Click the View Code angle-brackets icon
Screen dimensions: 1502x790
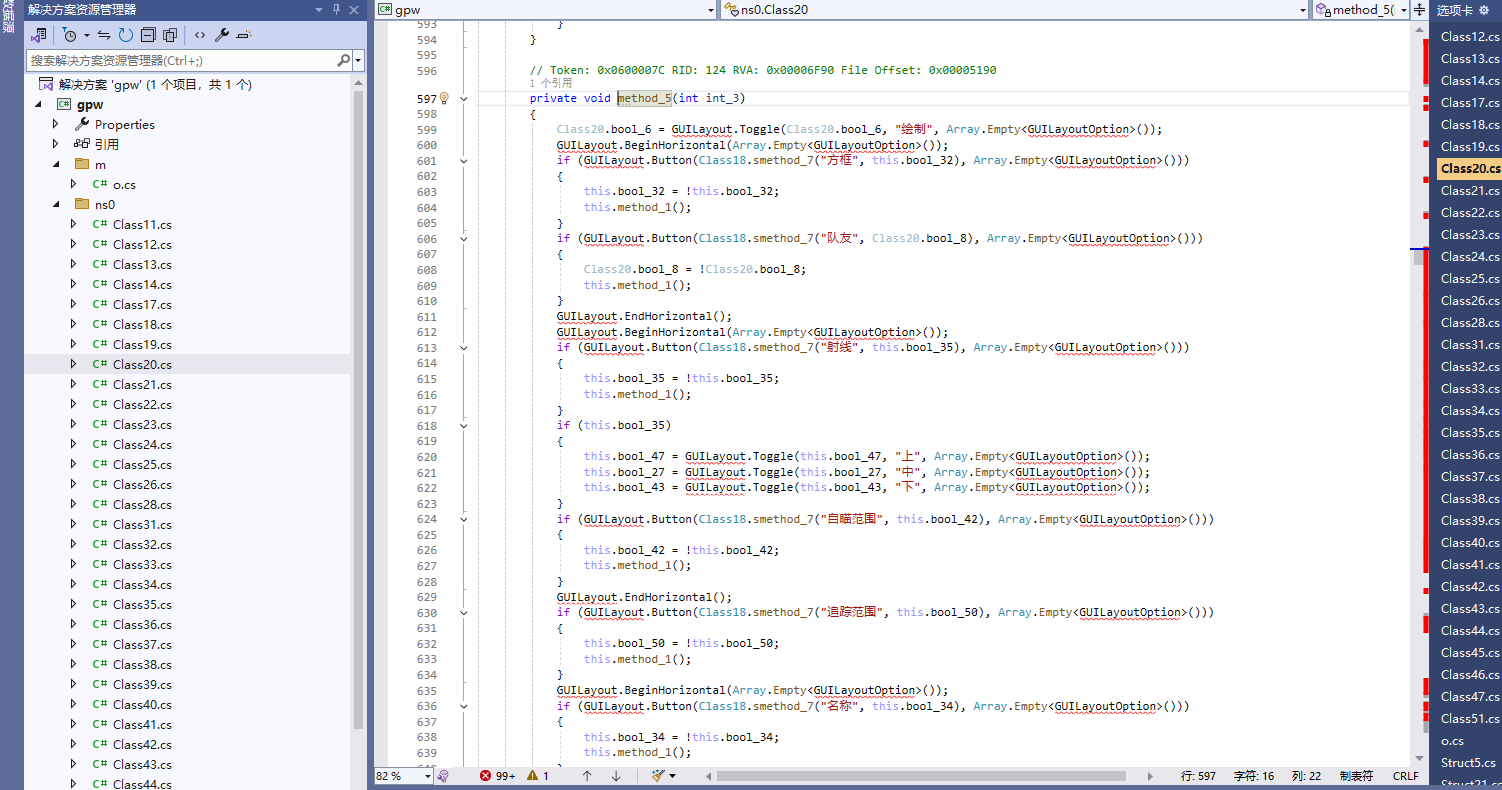199,35
